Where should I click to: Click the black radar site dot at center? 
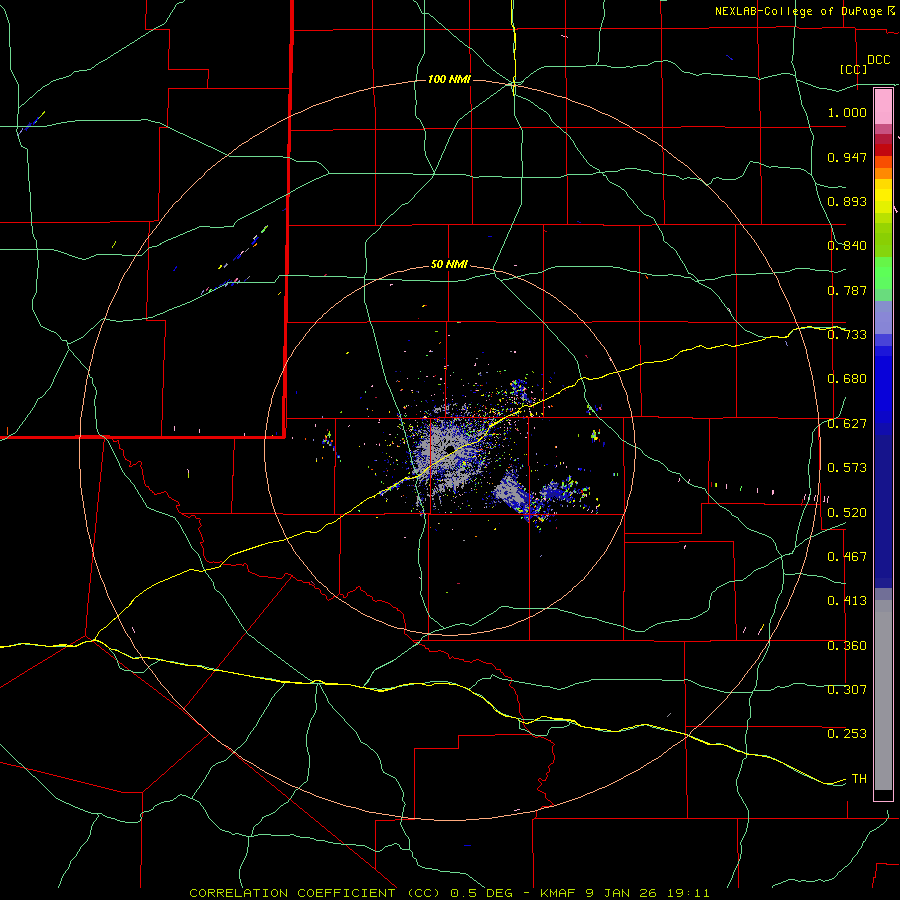click(450, 449)
